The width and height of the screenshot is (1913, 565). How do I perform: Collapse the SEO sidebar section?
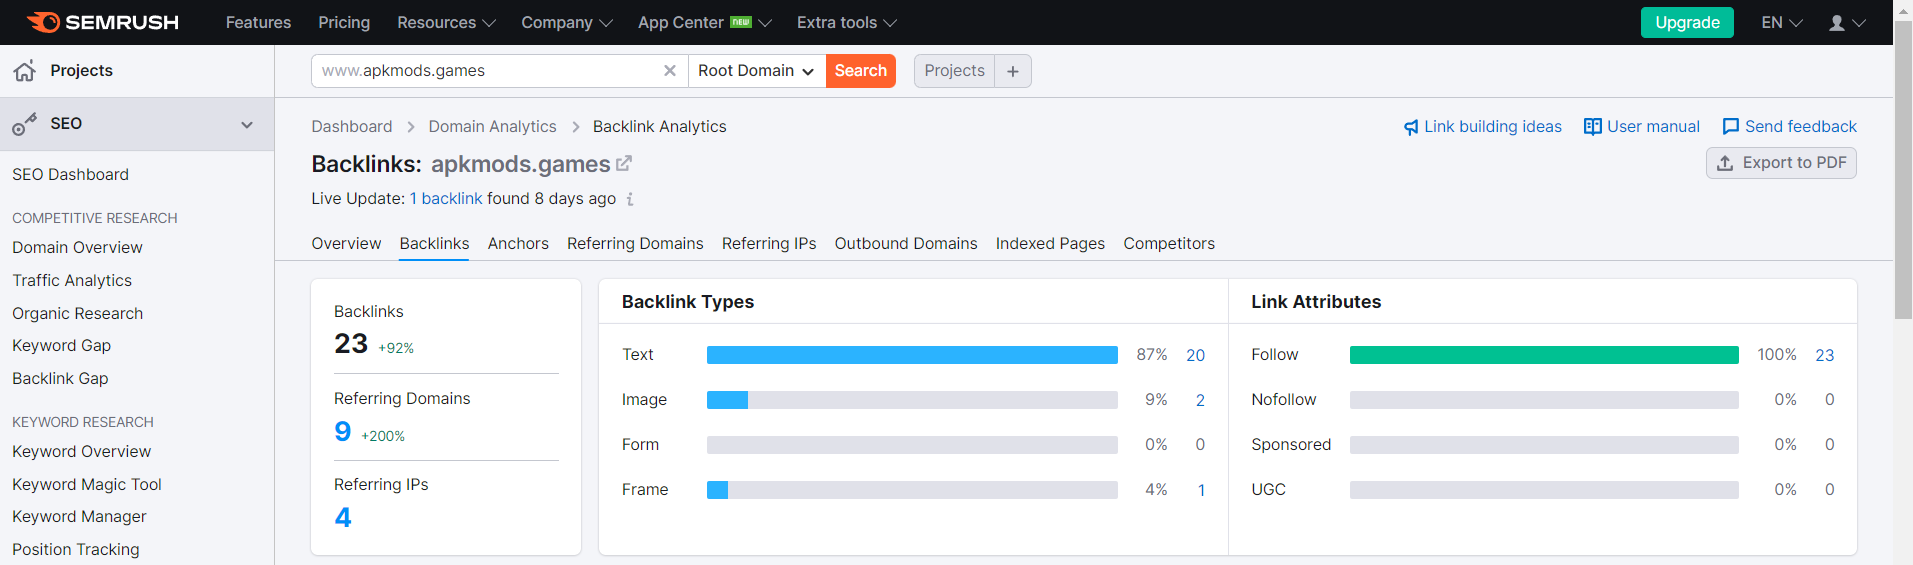tap(247, 125)
